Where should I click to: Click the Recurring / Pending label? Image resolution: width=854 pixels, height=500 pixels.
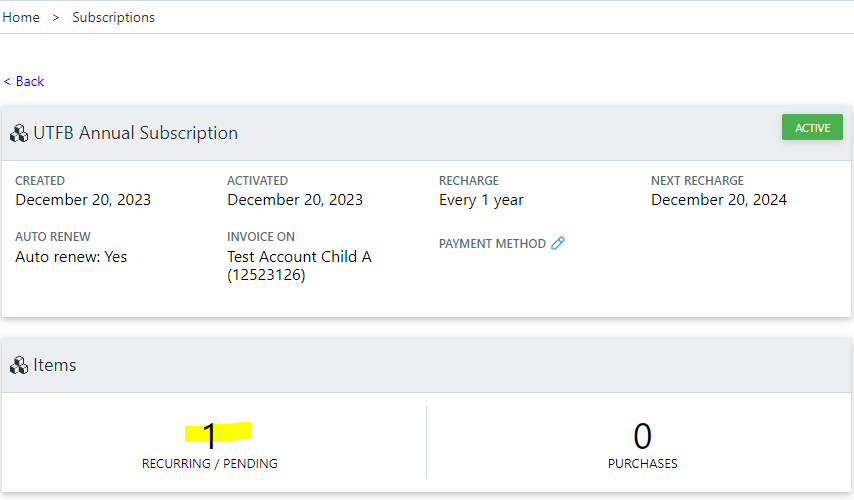[x=210, y=464]
